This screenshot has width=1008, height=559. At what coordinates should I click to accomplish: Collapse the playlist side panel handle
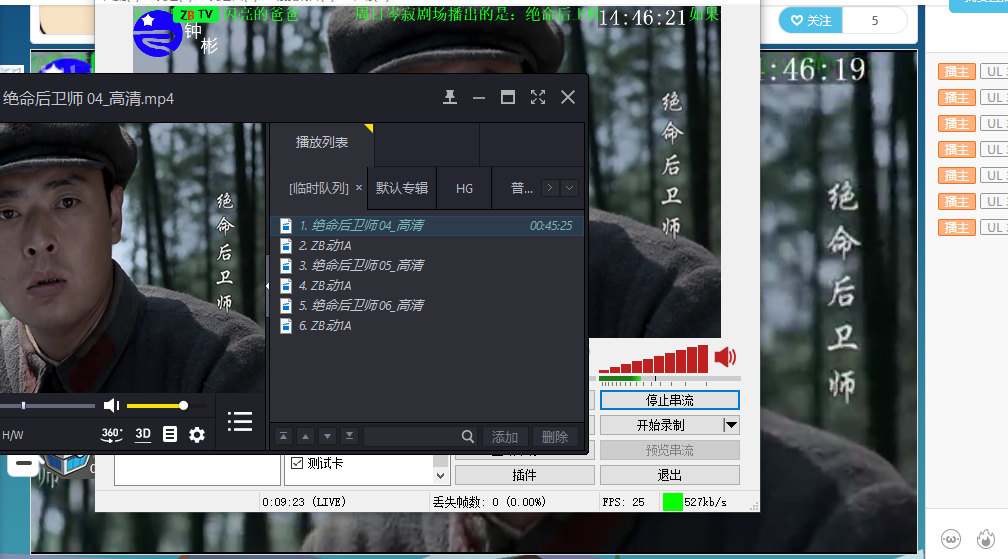click(267, 285)
